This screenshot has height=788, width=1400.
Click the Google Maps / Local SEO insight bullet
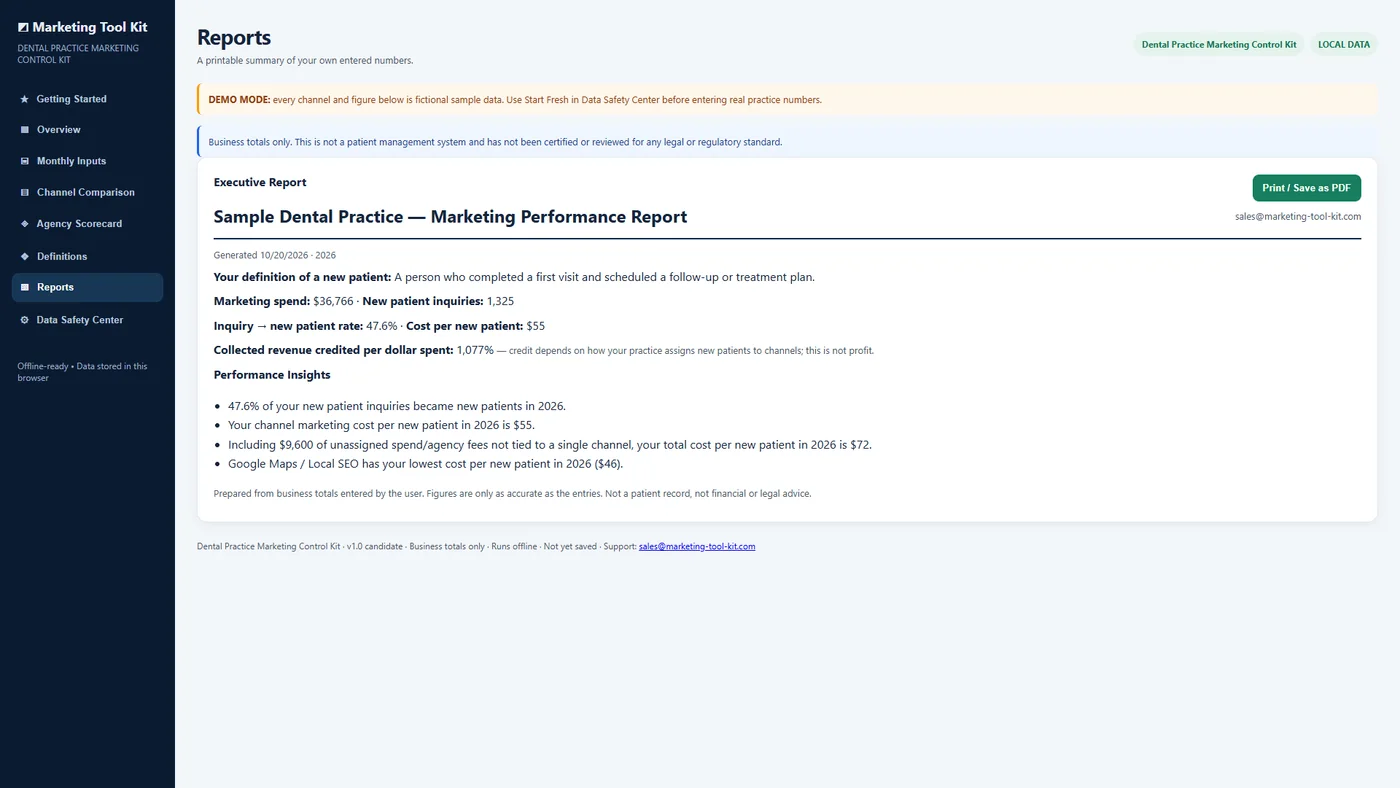[425, 464]
